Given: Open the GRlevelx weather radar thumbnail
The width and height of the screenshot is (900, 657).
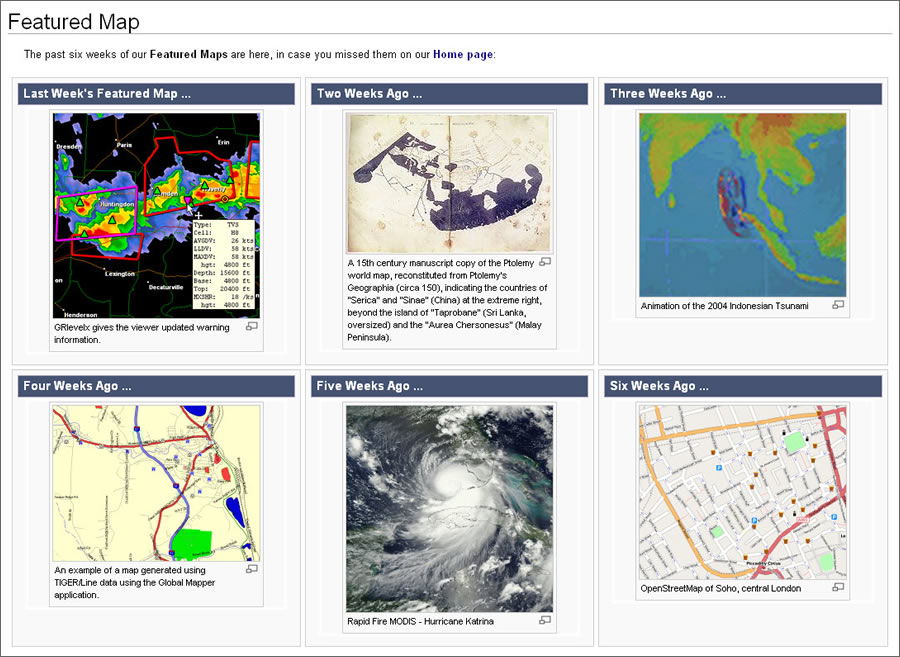Looking at the screenshot, I should click(x=156, y=215).
